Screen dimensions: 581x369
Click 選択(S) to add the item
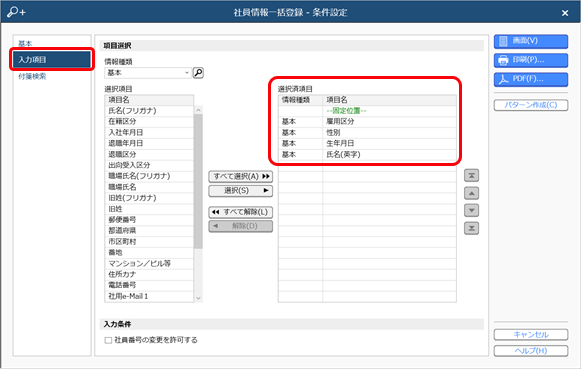tap(240, 190)
